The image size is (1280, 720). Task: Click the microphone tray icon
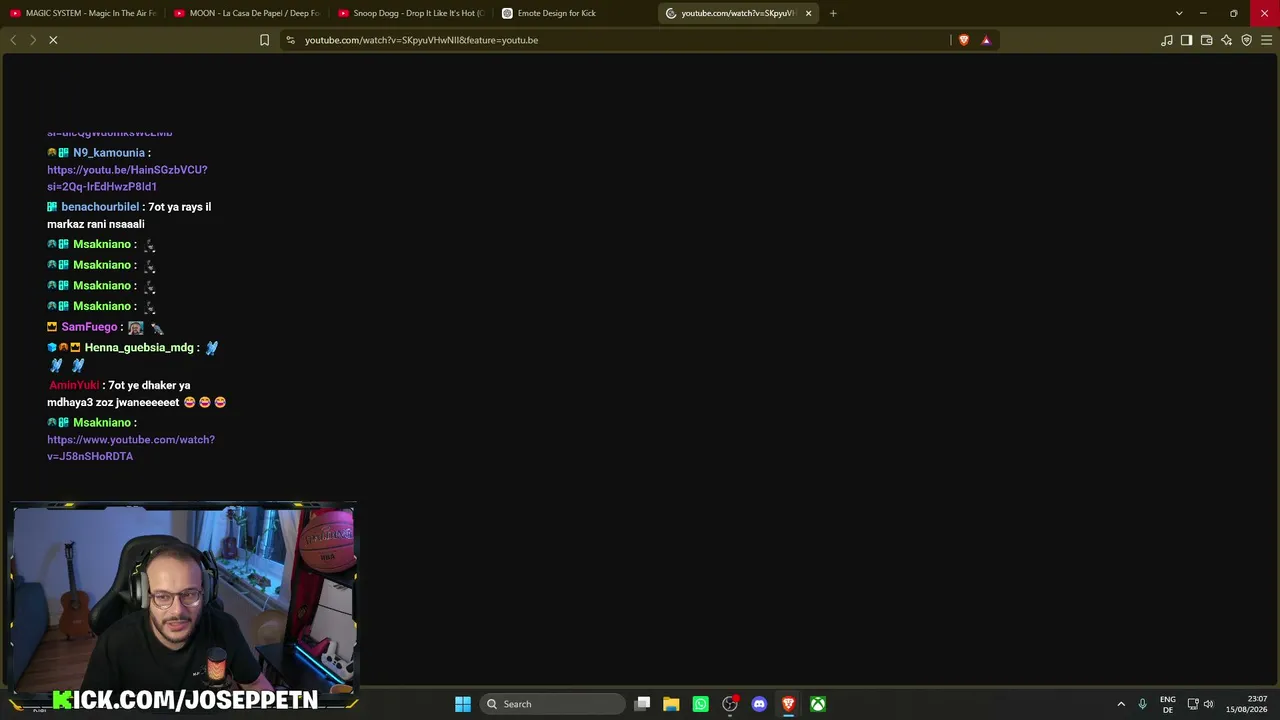tap(1142, 704)
